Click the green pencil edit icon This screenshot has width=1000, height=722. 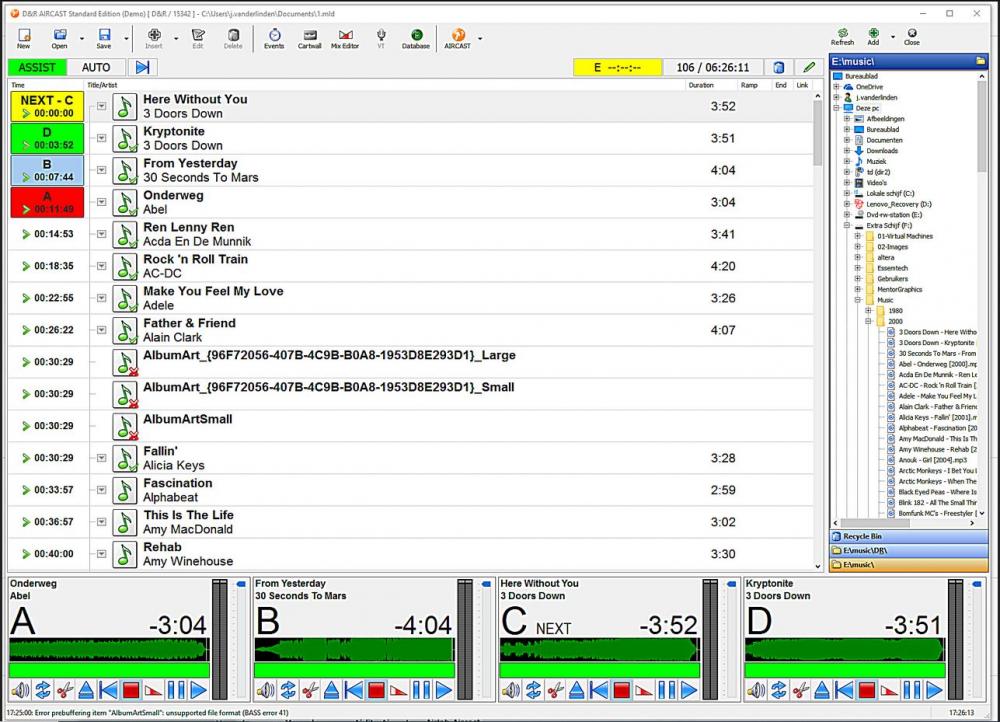(809, 67)
